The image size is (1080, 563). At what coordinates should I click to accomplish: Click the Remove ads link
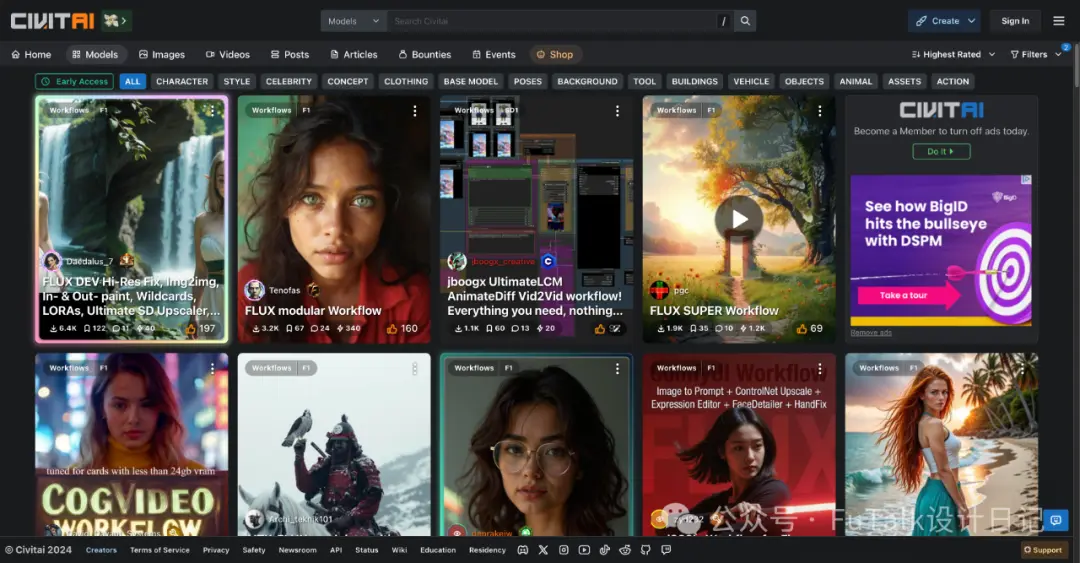[871, 333]
